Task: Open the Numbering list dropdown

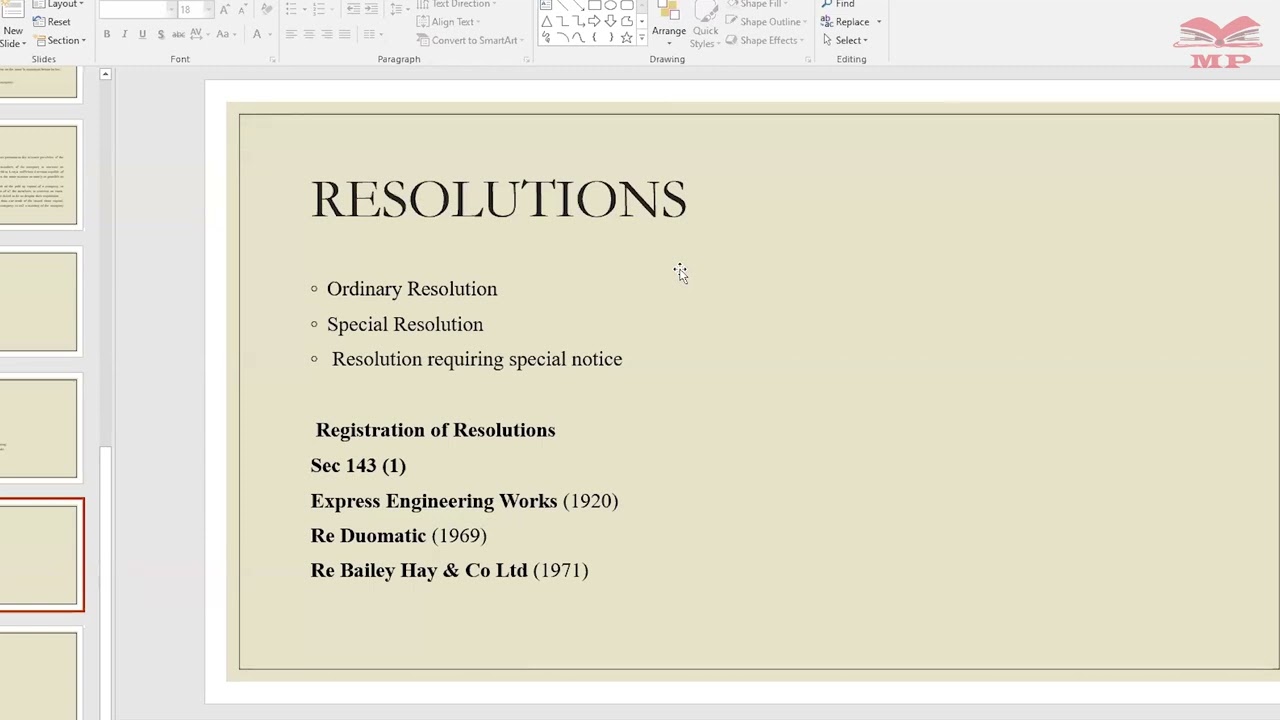Action: tap(332, 9)
